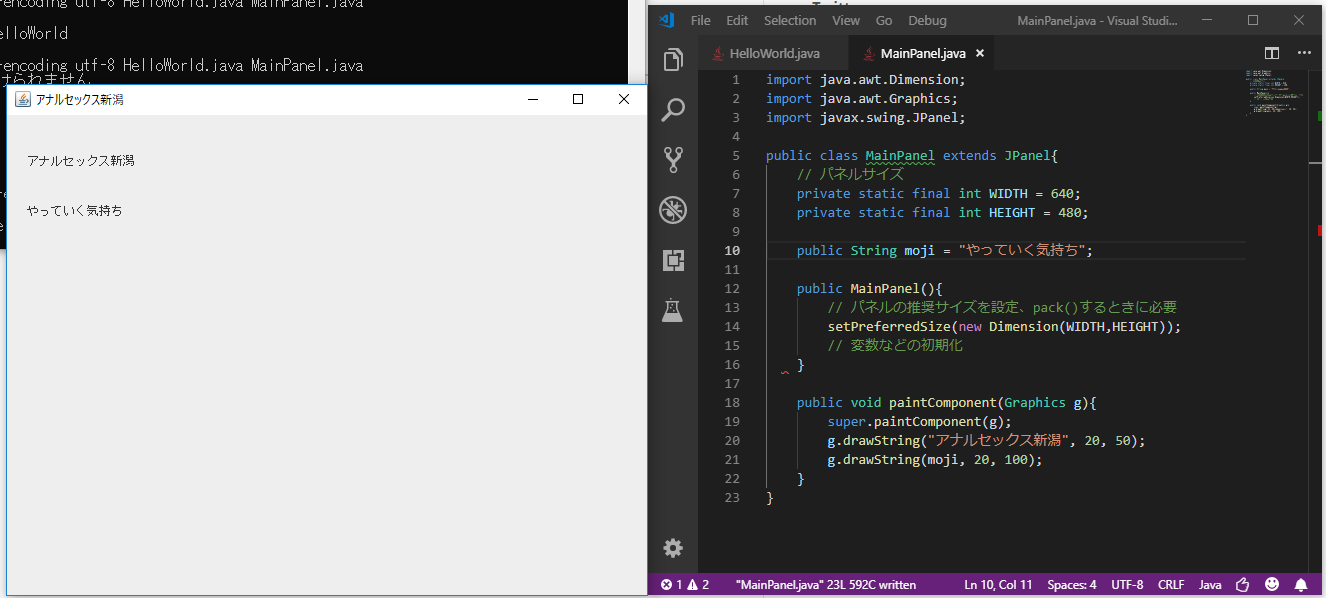
Task: Open the Source Control view
Action: click(673, 159)
